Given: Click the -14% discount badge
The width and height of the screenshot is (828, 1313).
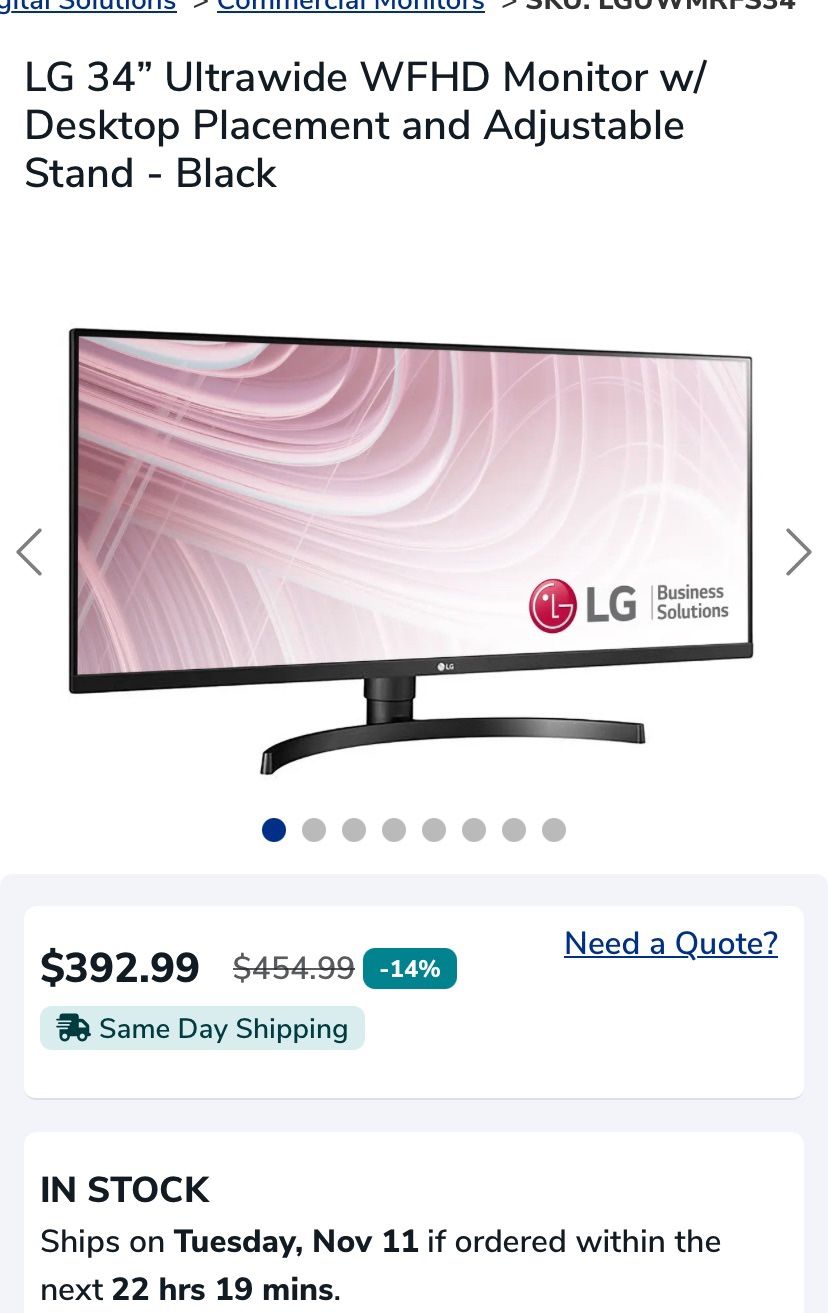Looking at the screenshot, I should coord(410,968).
